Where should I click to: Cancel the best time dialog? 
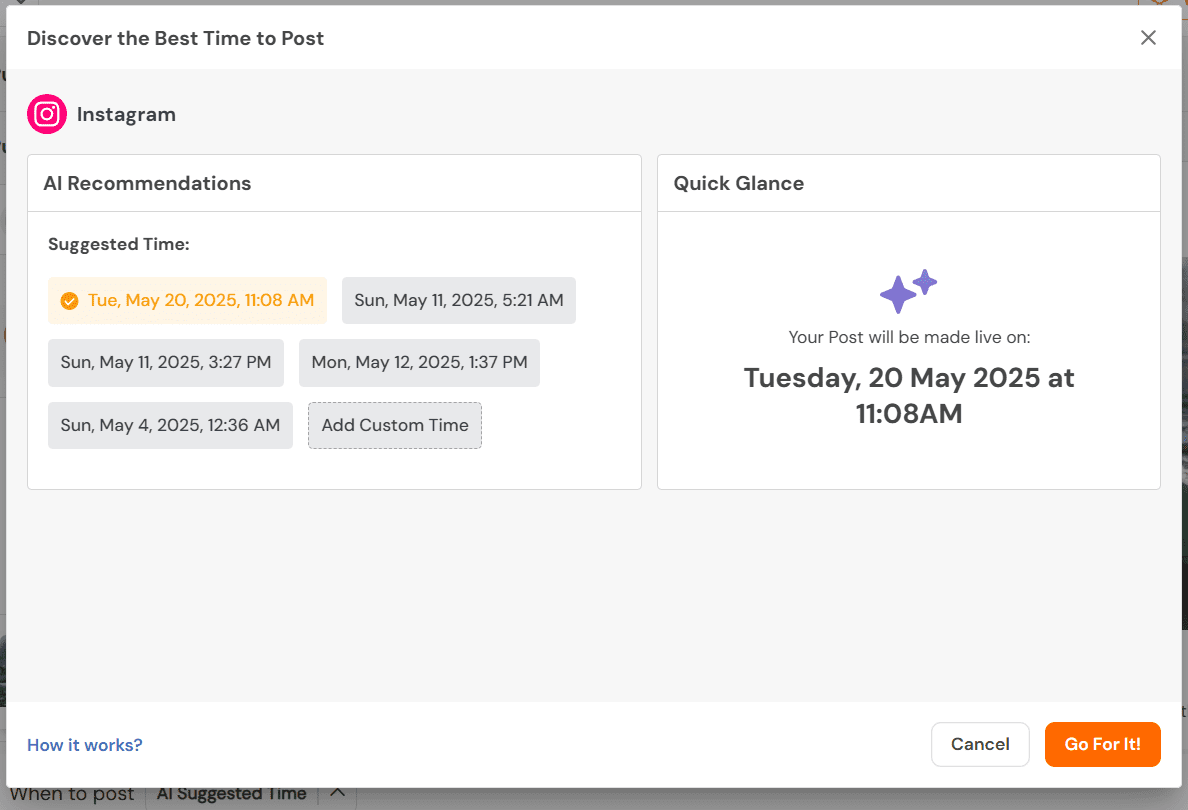pyautogui.click(x=980, y=744)
